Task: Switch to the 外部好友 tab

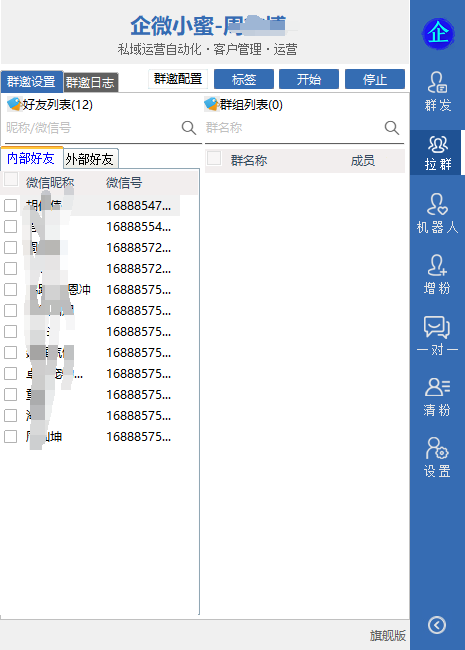Action: coord(90,159)
